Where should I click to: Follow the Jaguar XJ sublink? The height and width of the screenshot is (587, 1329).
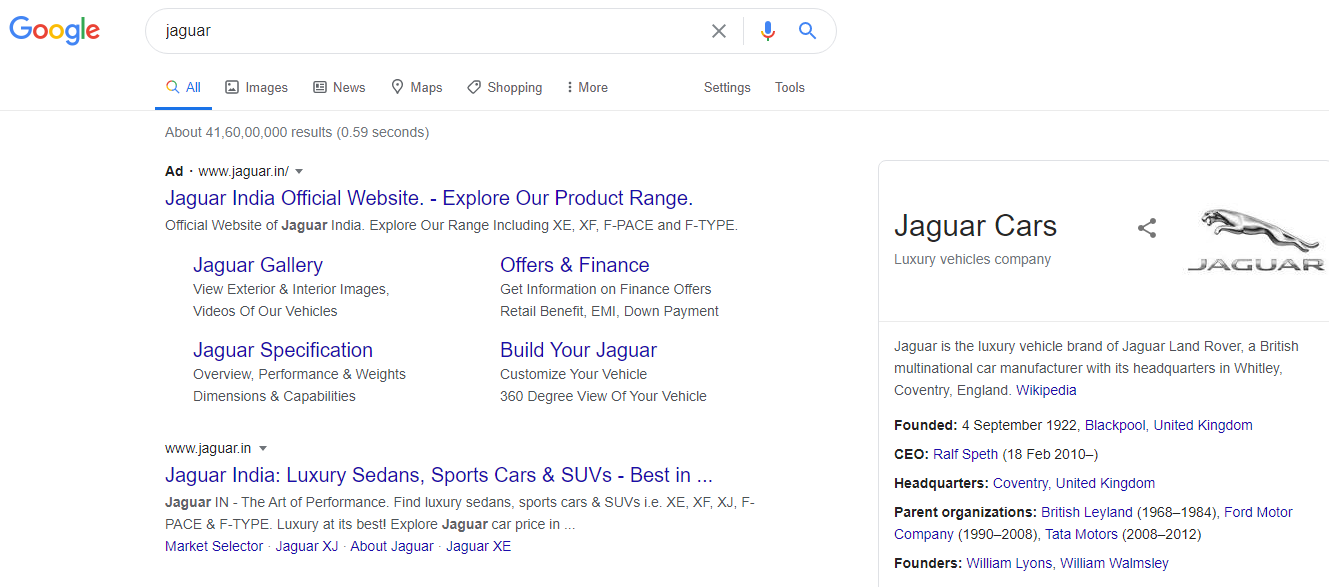pos(307,546)
